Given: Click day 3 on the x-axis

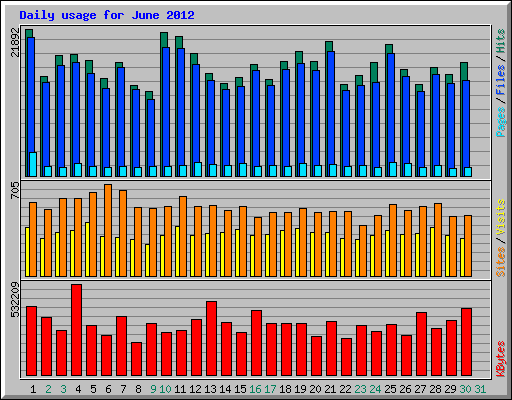Looking at the screenshot, I should [63, 389].
